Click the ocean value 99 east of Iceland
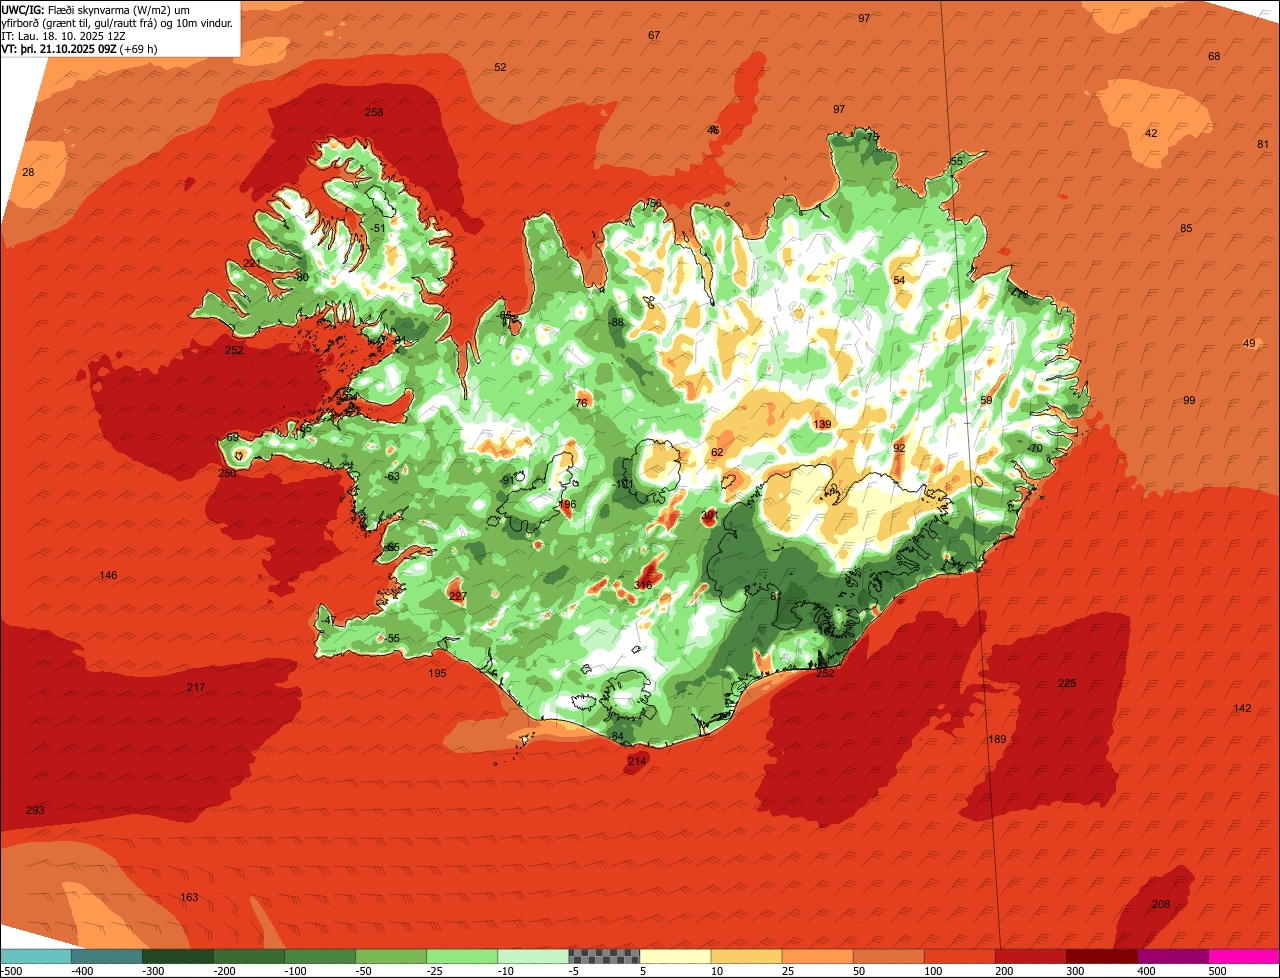Viewport: 1280px width, 978px height. pos(1189,401)
